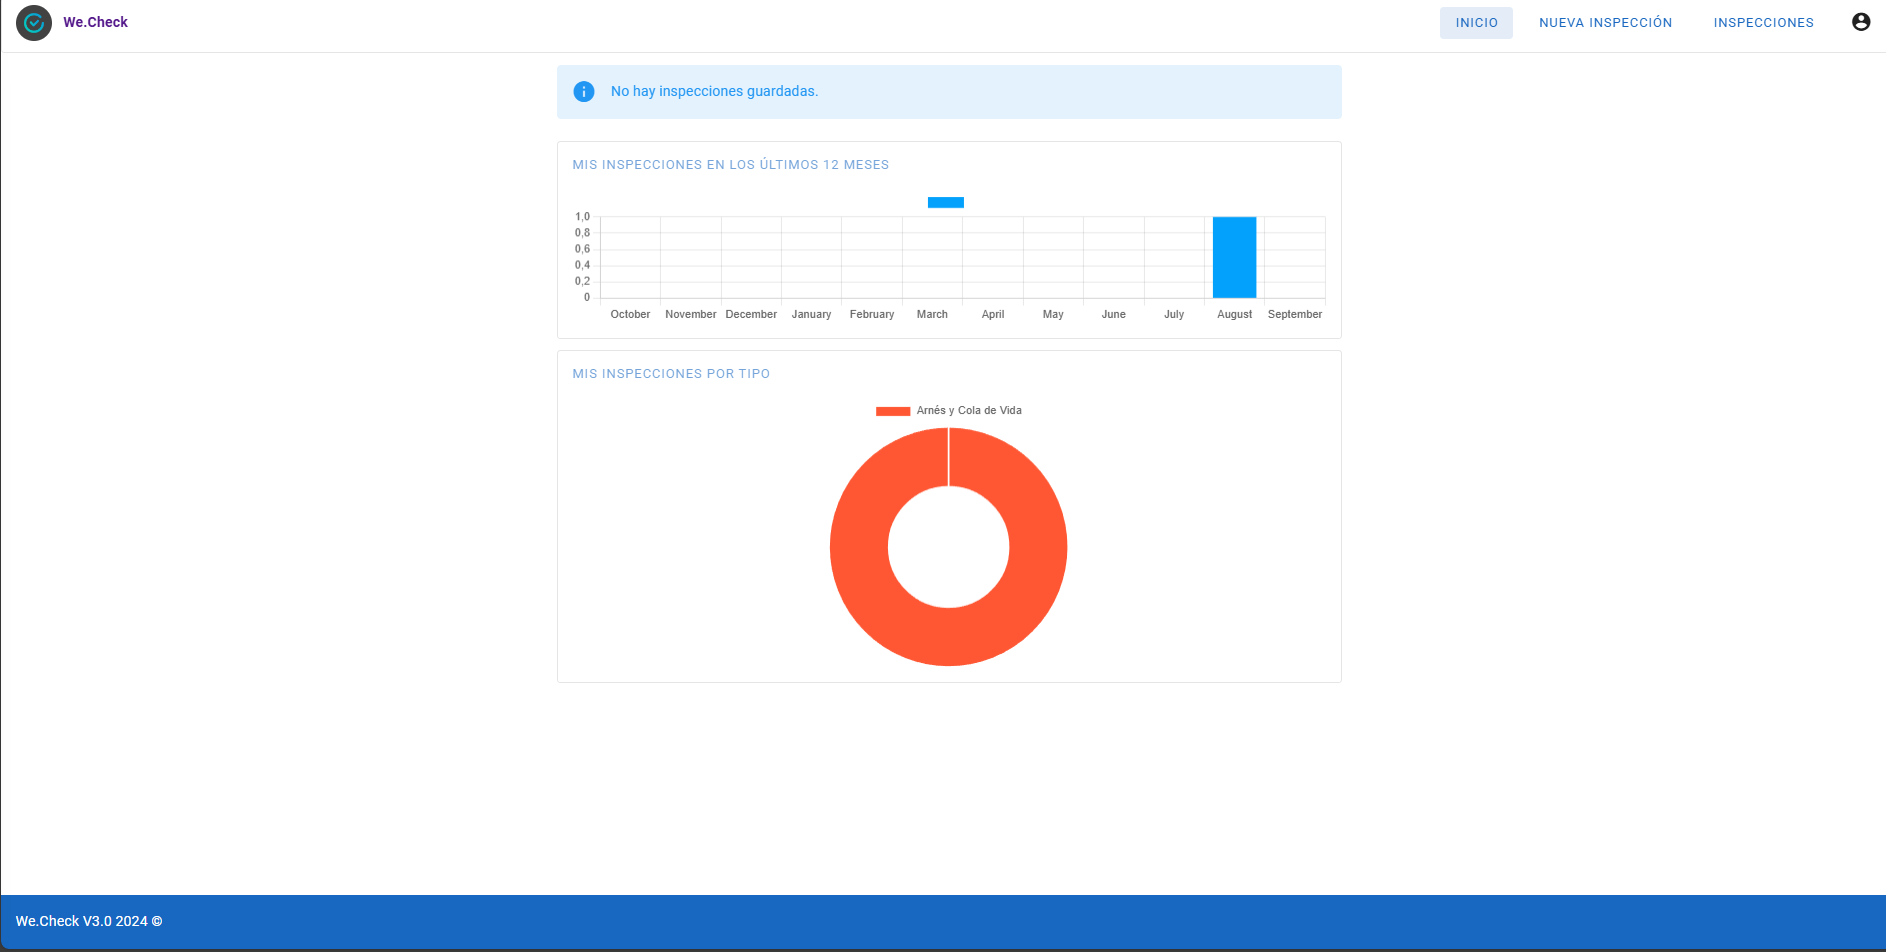Open the user account profile icon
This screenshot has width=1886, height=952.
[1860, 22]
